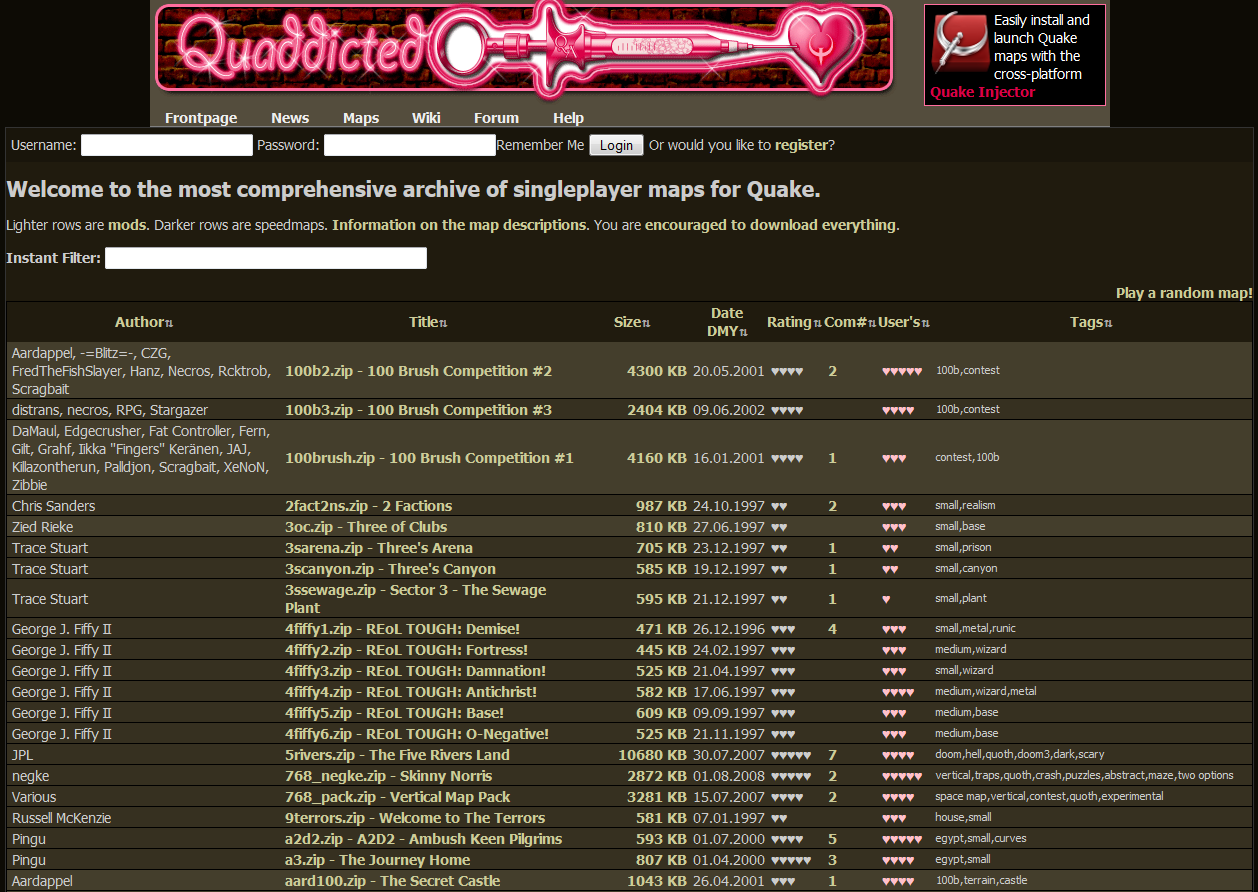This screenshot has width=1258, height=892.
Task: Click the 10680 KB size value
Action: [652, 755]
